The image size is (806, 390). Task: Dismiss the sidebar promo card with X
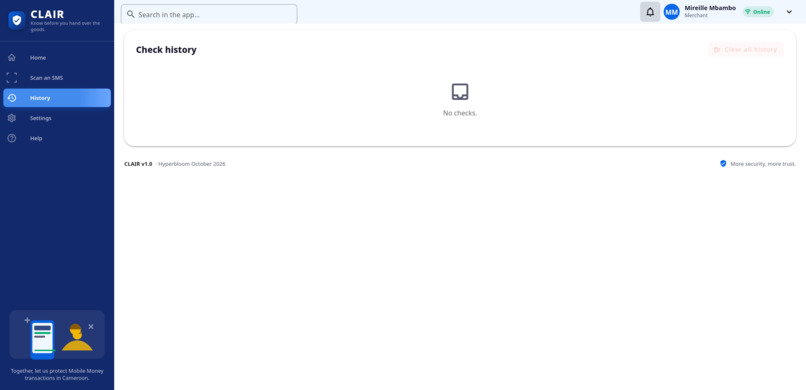[x=91, y=326]
